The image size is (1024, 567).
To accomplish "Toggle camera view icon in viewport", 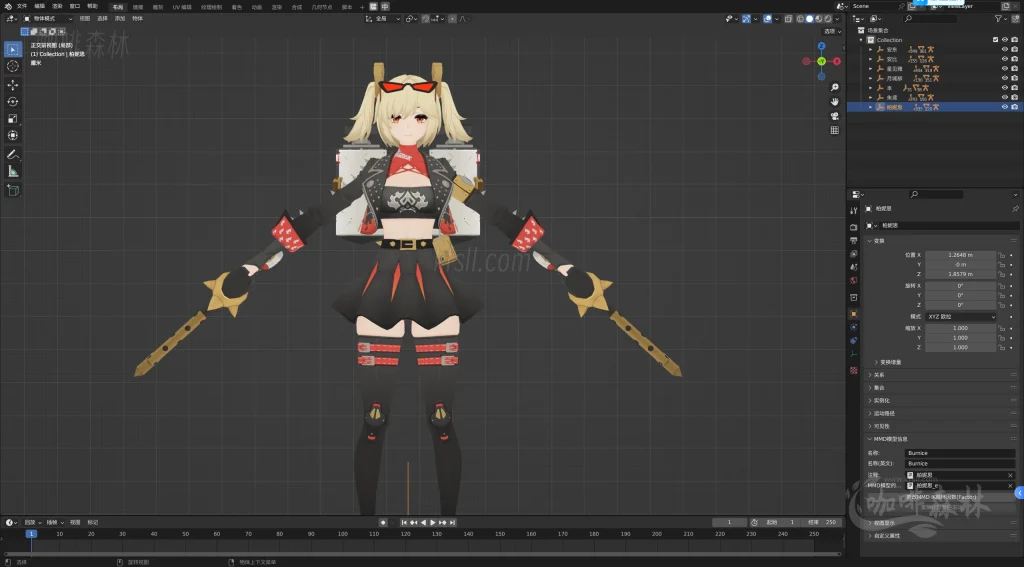I will coord(835,116).
